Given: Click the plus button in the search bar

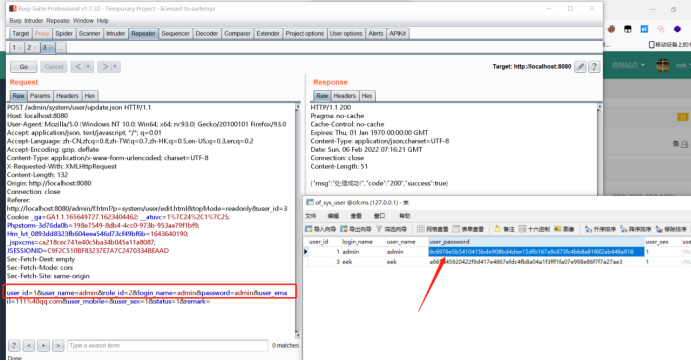Looking at the screenshot, I should [x=43, y=346].
